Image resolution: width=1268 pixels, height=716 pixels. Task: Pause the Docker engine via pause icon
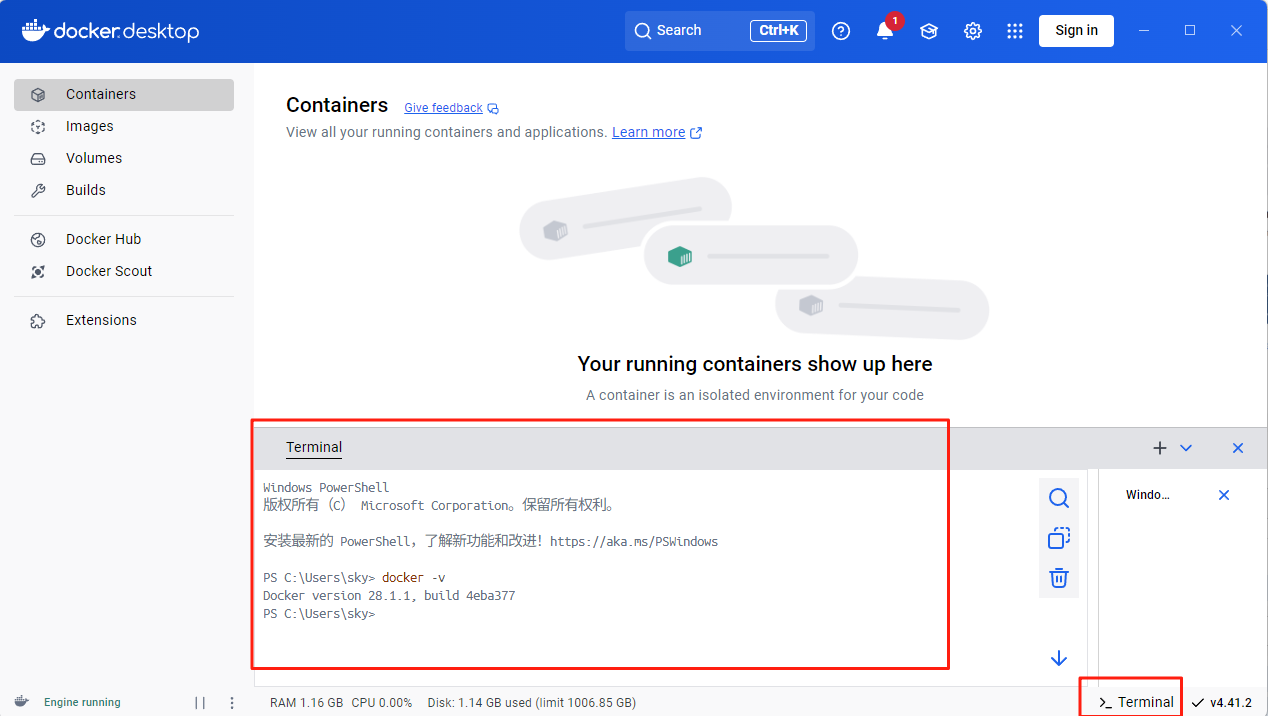[200, 702]
